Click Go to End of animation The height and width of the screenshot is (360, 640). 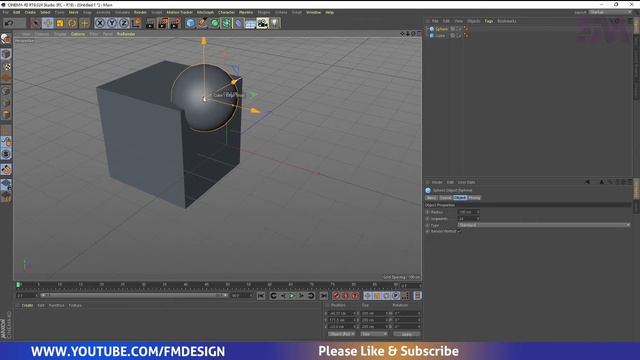(x=323, y=296)
